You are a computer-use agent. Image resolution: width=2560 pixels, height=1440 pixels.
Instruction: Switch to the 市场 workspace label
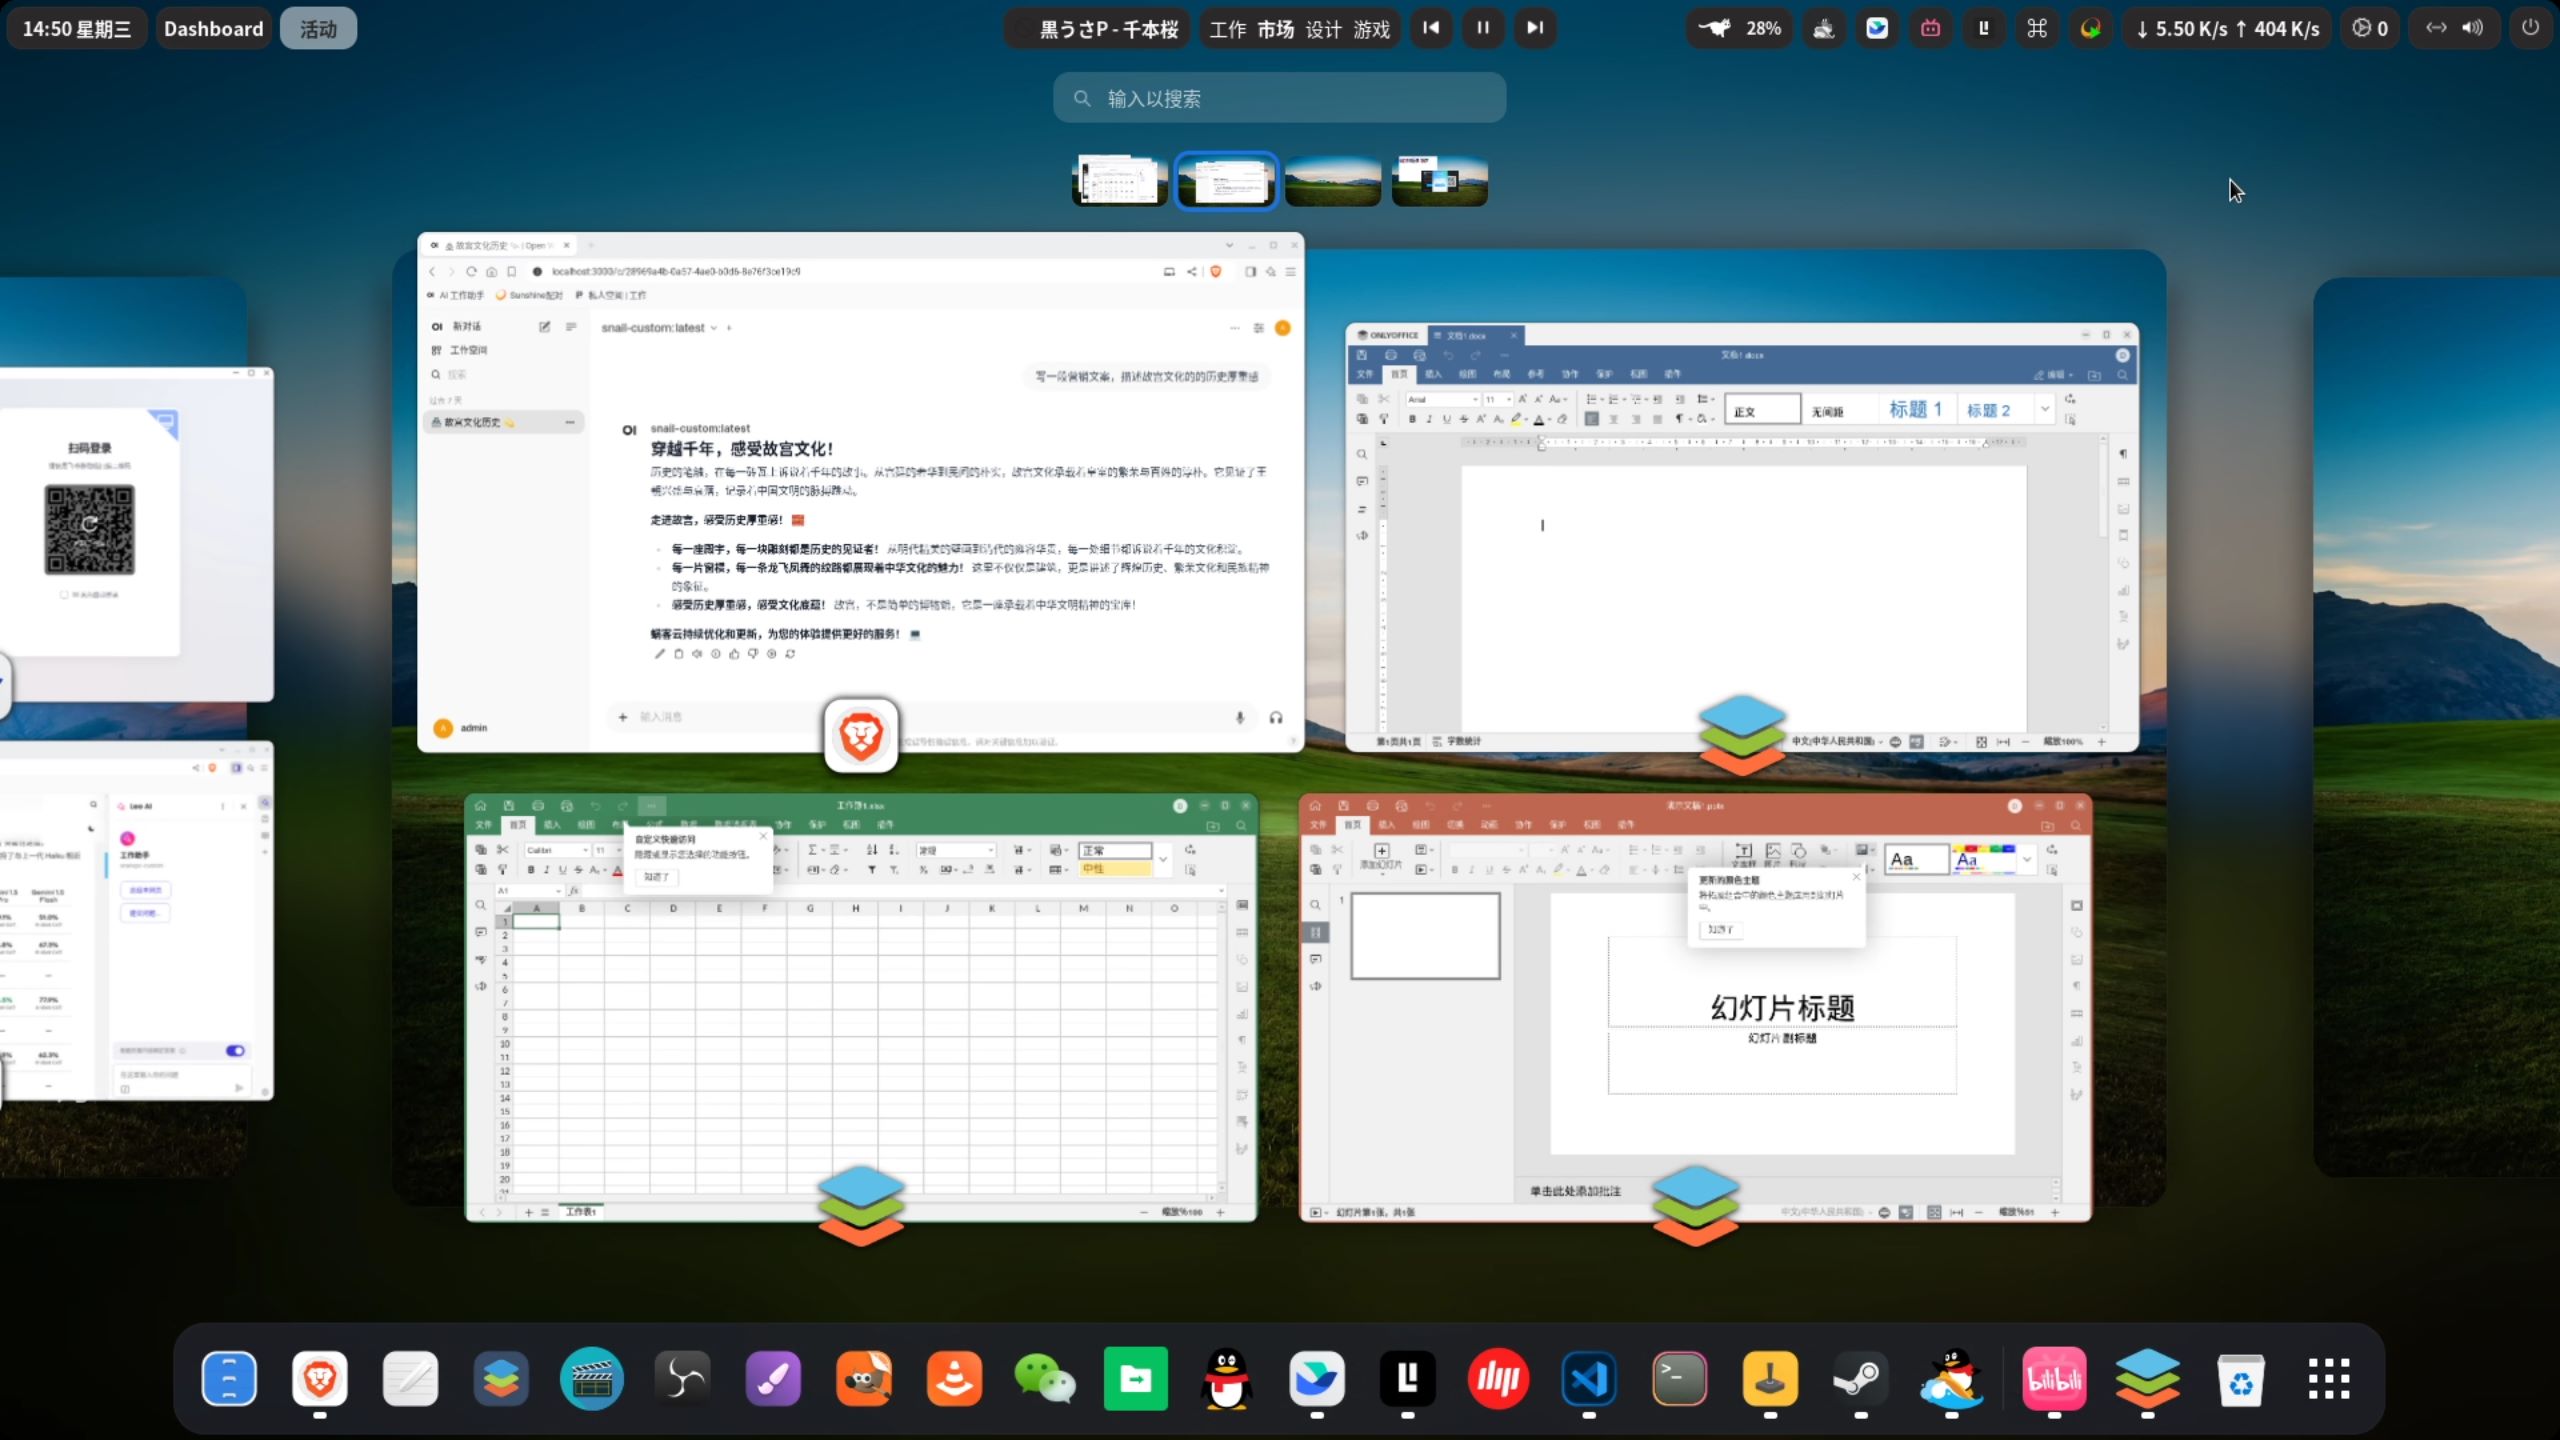pyautogui.click(x=1275, y=29)
